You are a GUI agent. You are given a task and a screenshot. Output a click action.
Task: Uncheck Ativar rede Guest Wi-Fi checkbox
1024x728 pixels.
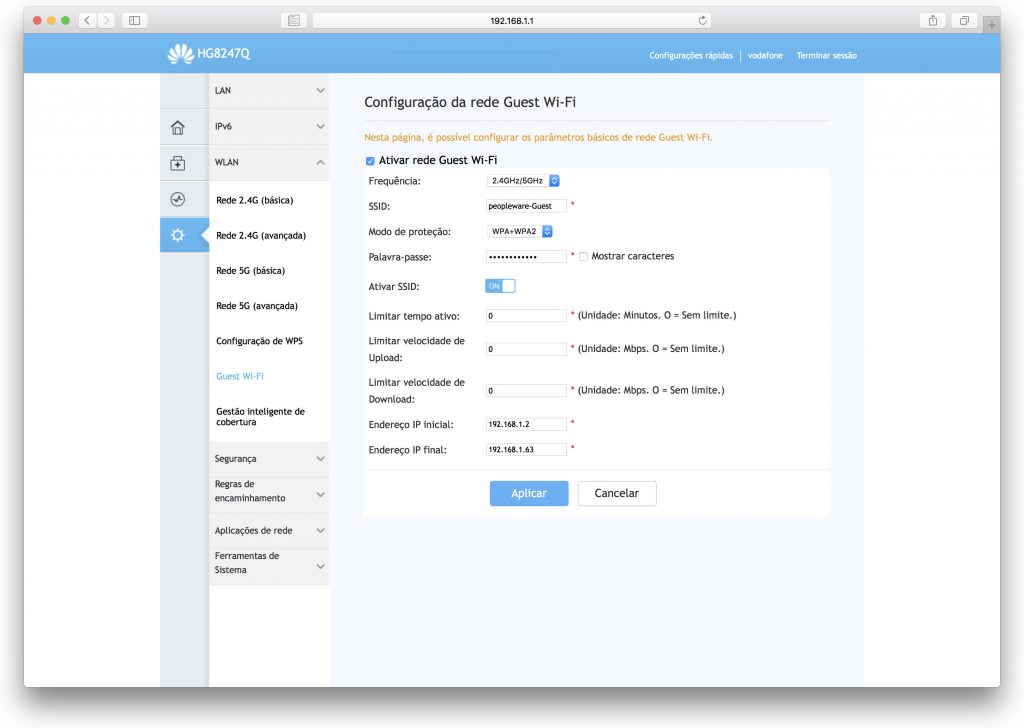point(370,161)
